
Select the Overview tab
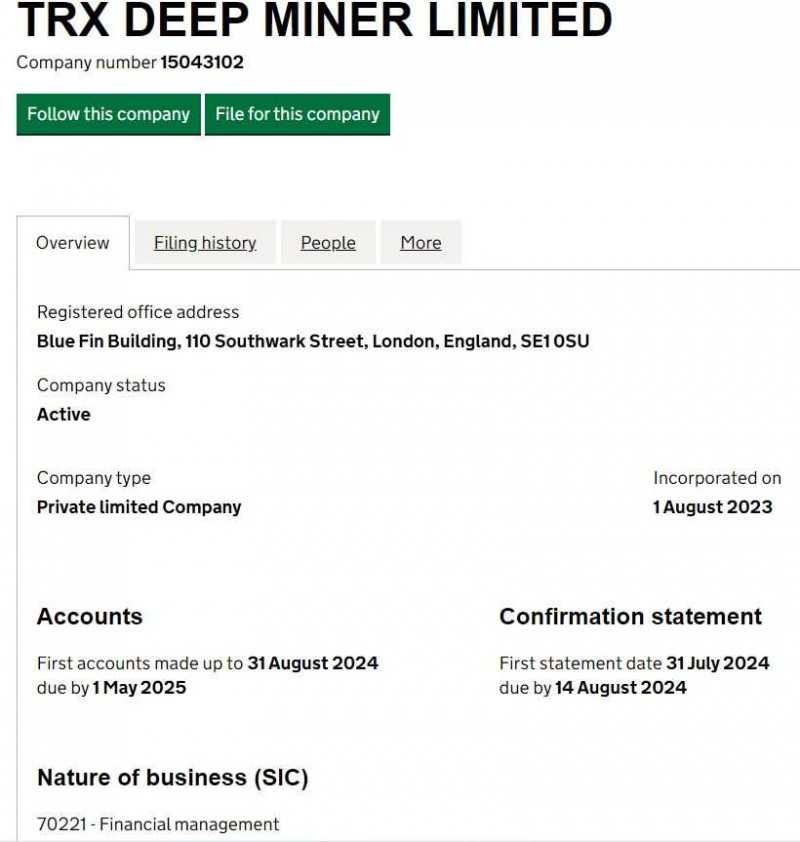[x=73, y=243]
